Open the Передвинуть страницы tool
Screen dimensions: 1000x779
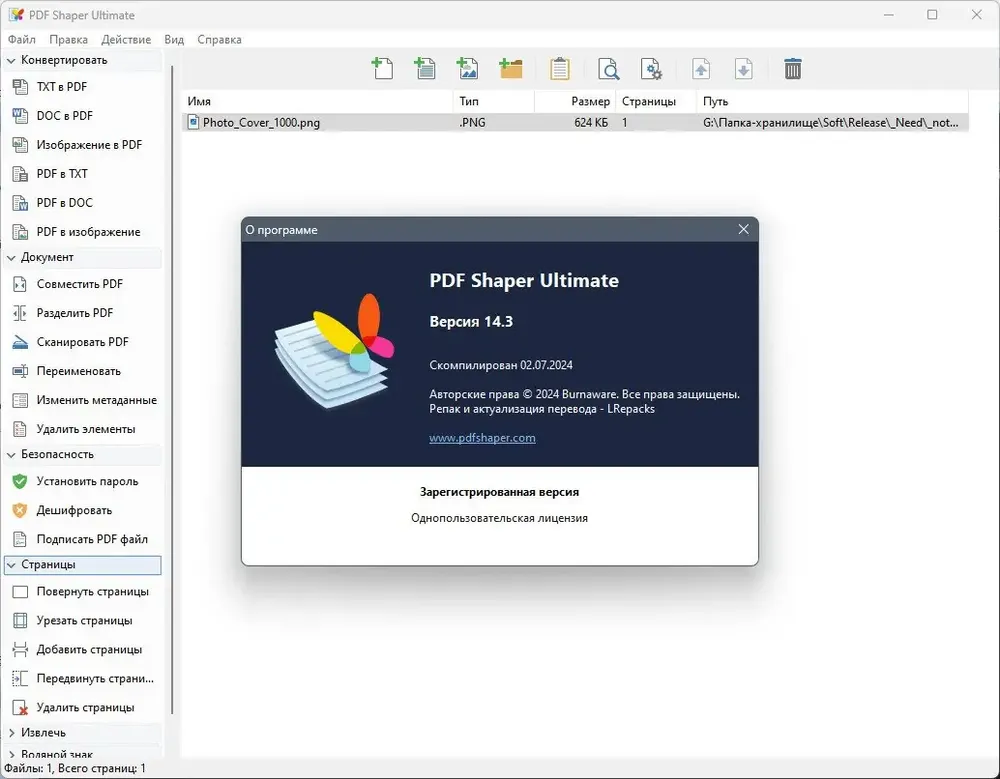[95, 678]
